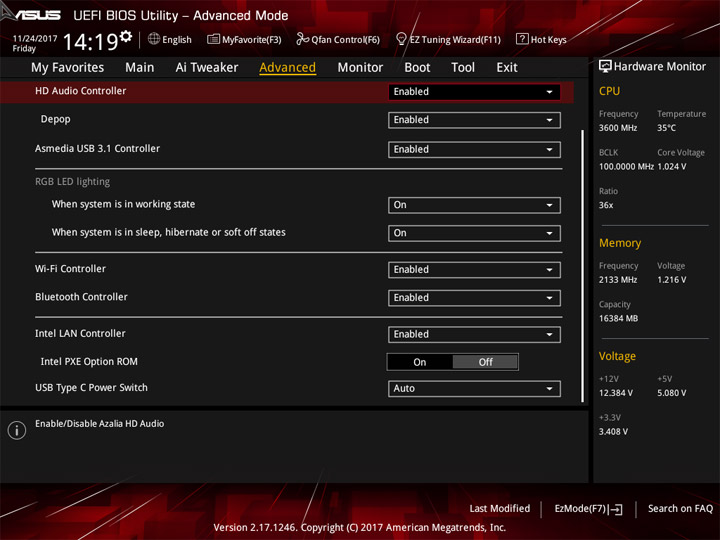Expand the Wi-Fi Controller dropdown
The image size is (720, 540).
[x=474, y=270]
